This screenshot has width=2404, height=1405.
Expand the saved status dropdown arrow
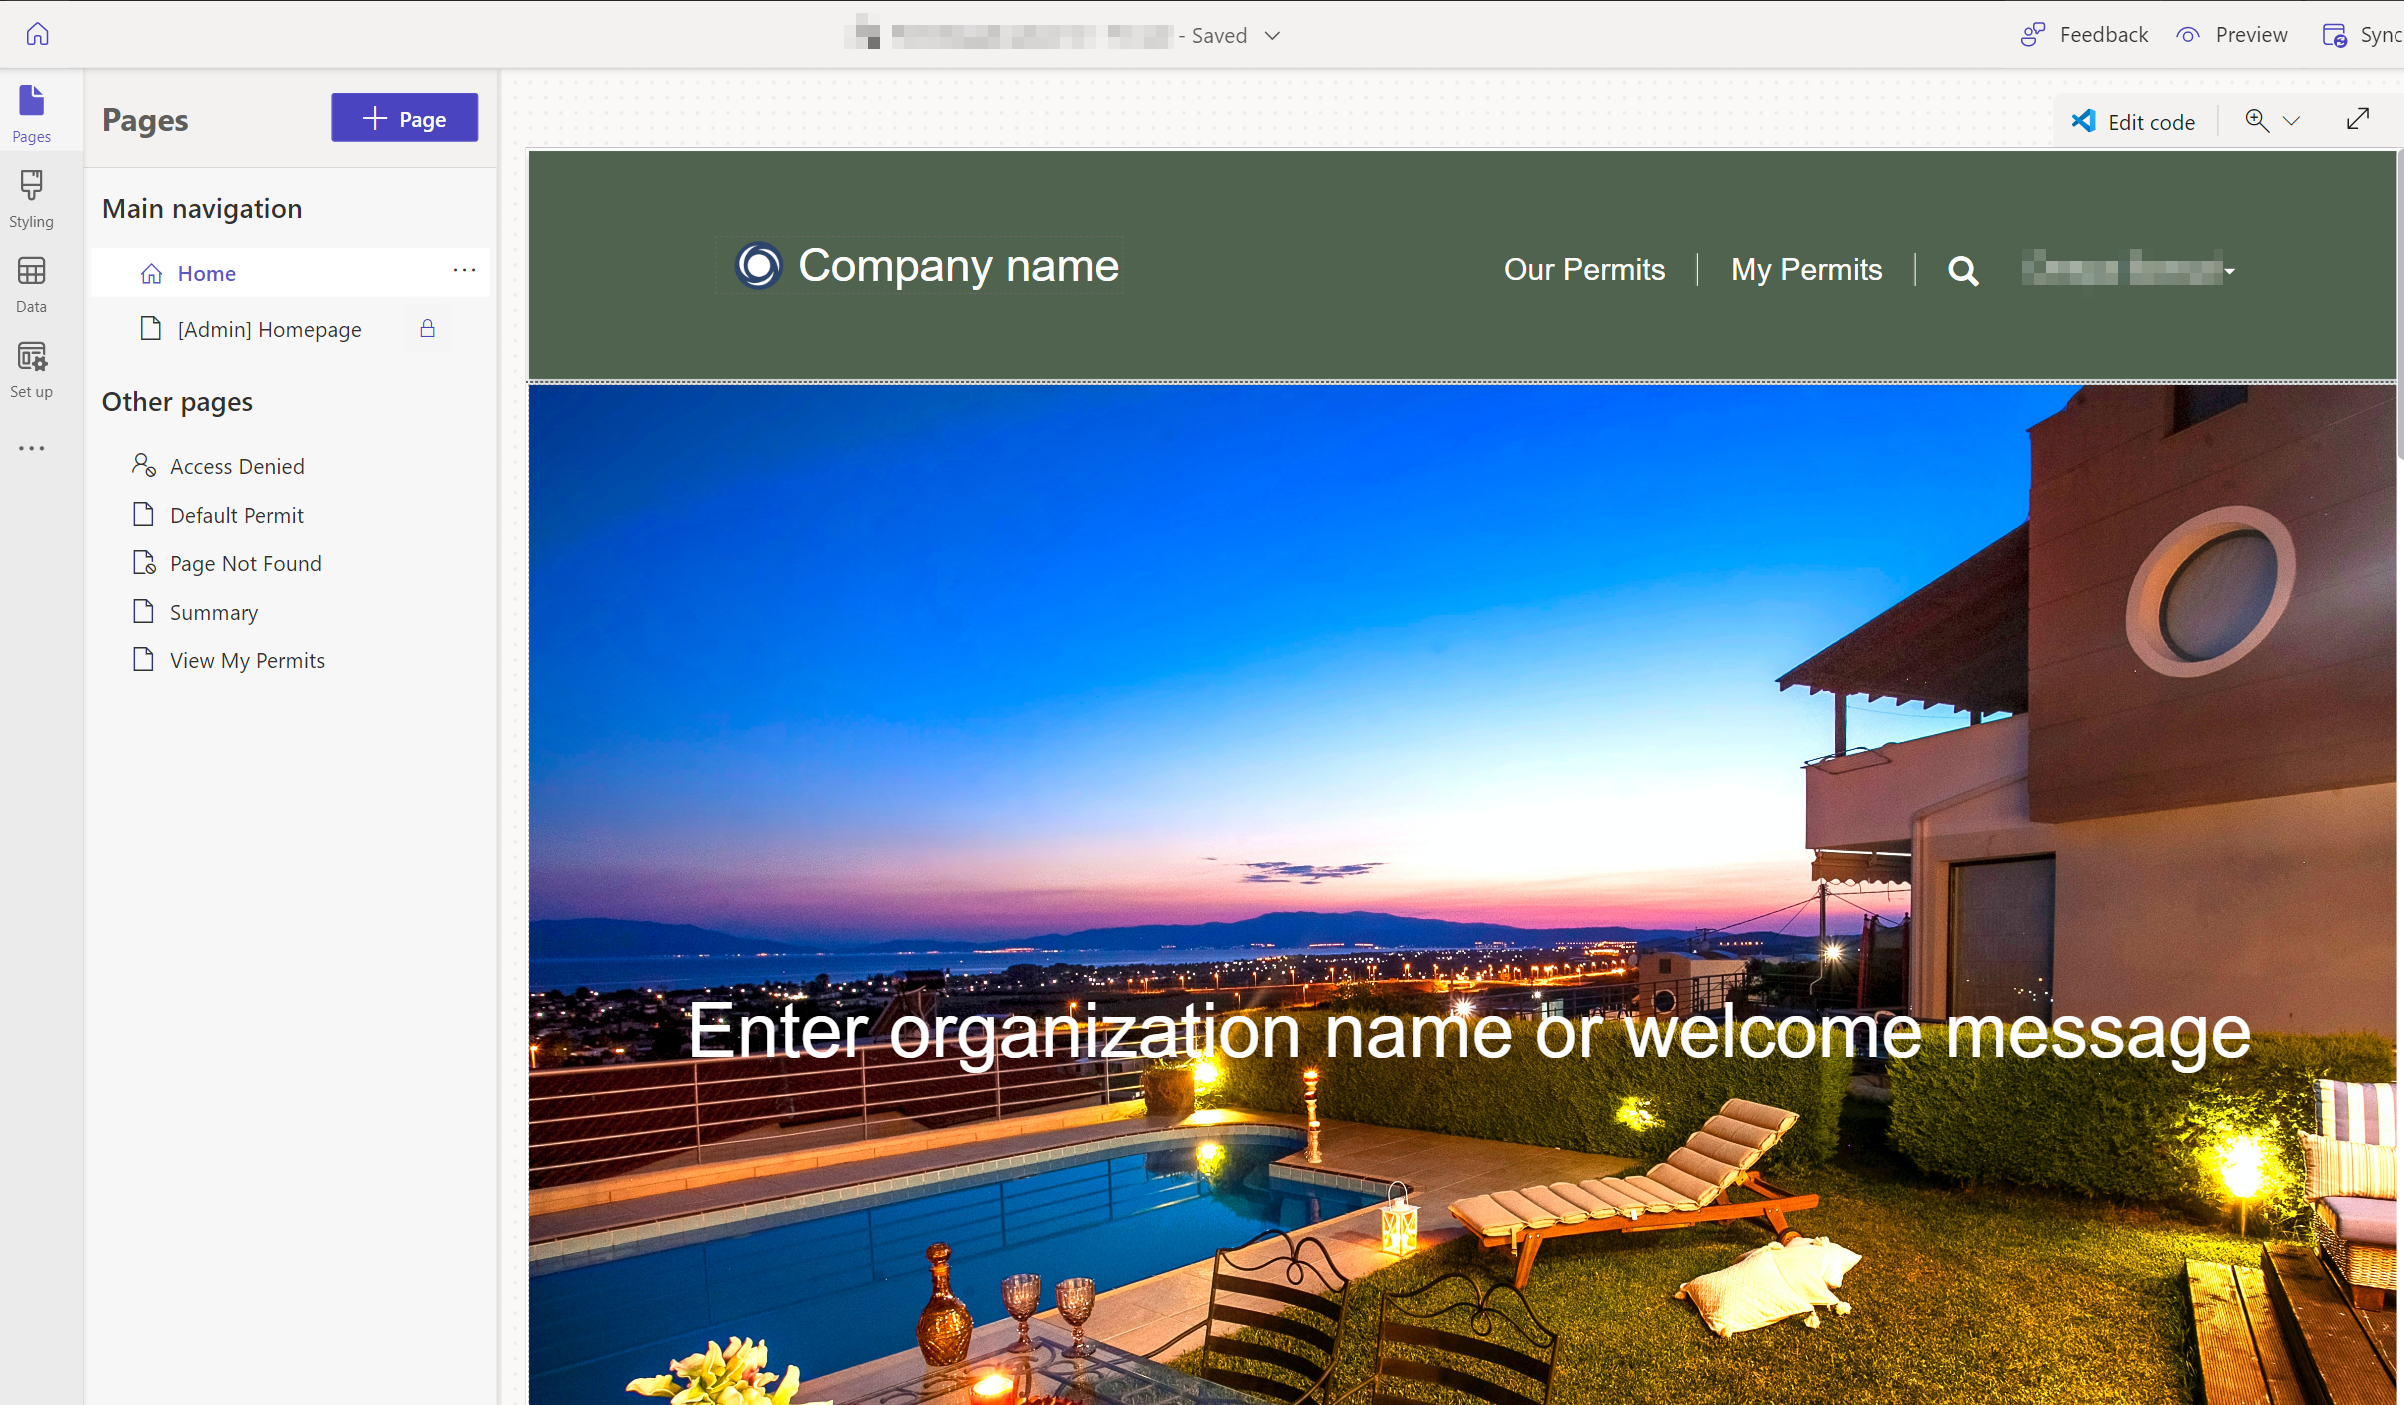(x=1272, y=33)
